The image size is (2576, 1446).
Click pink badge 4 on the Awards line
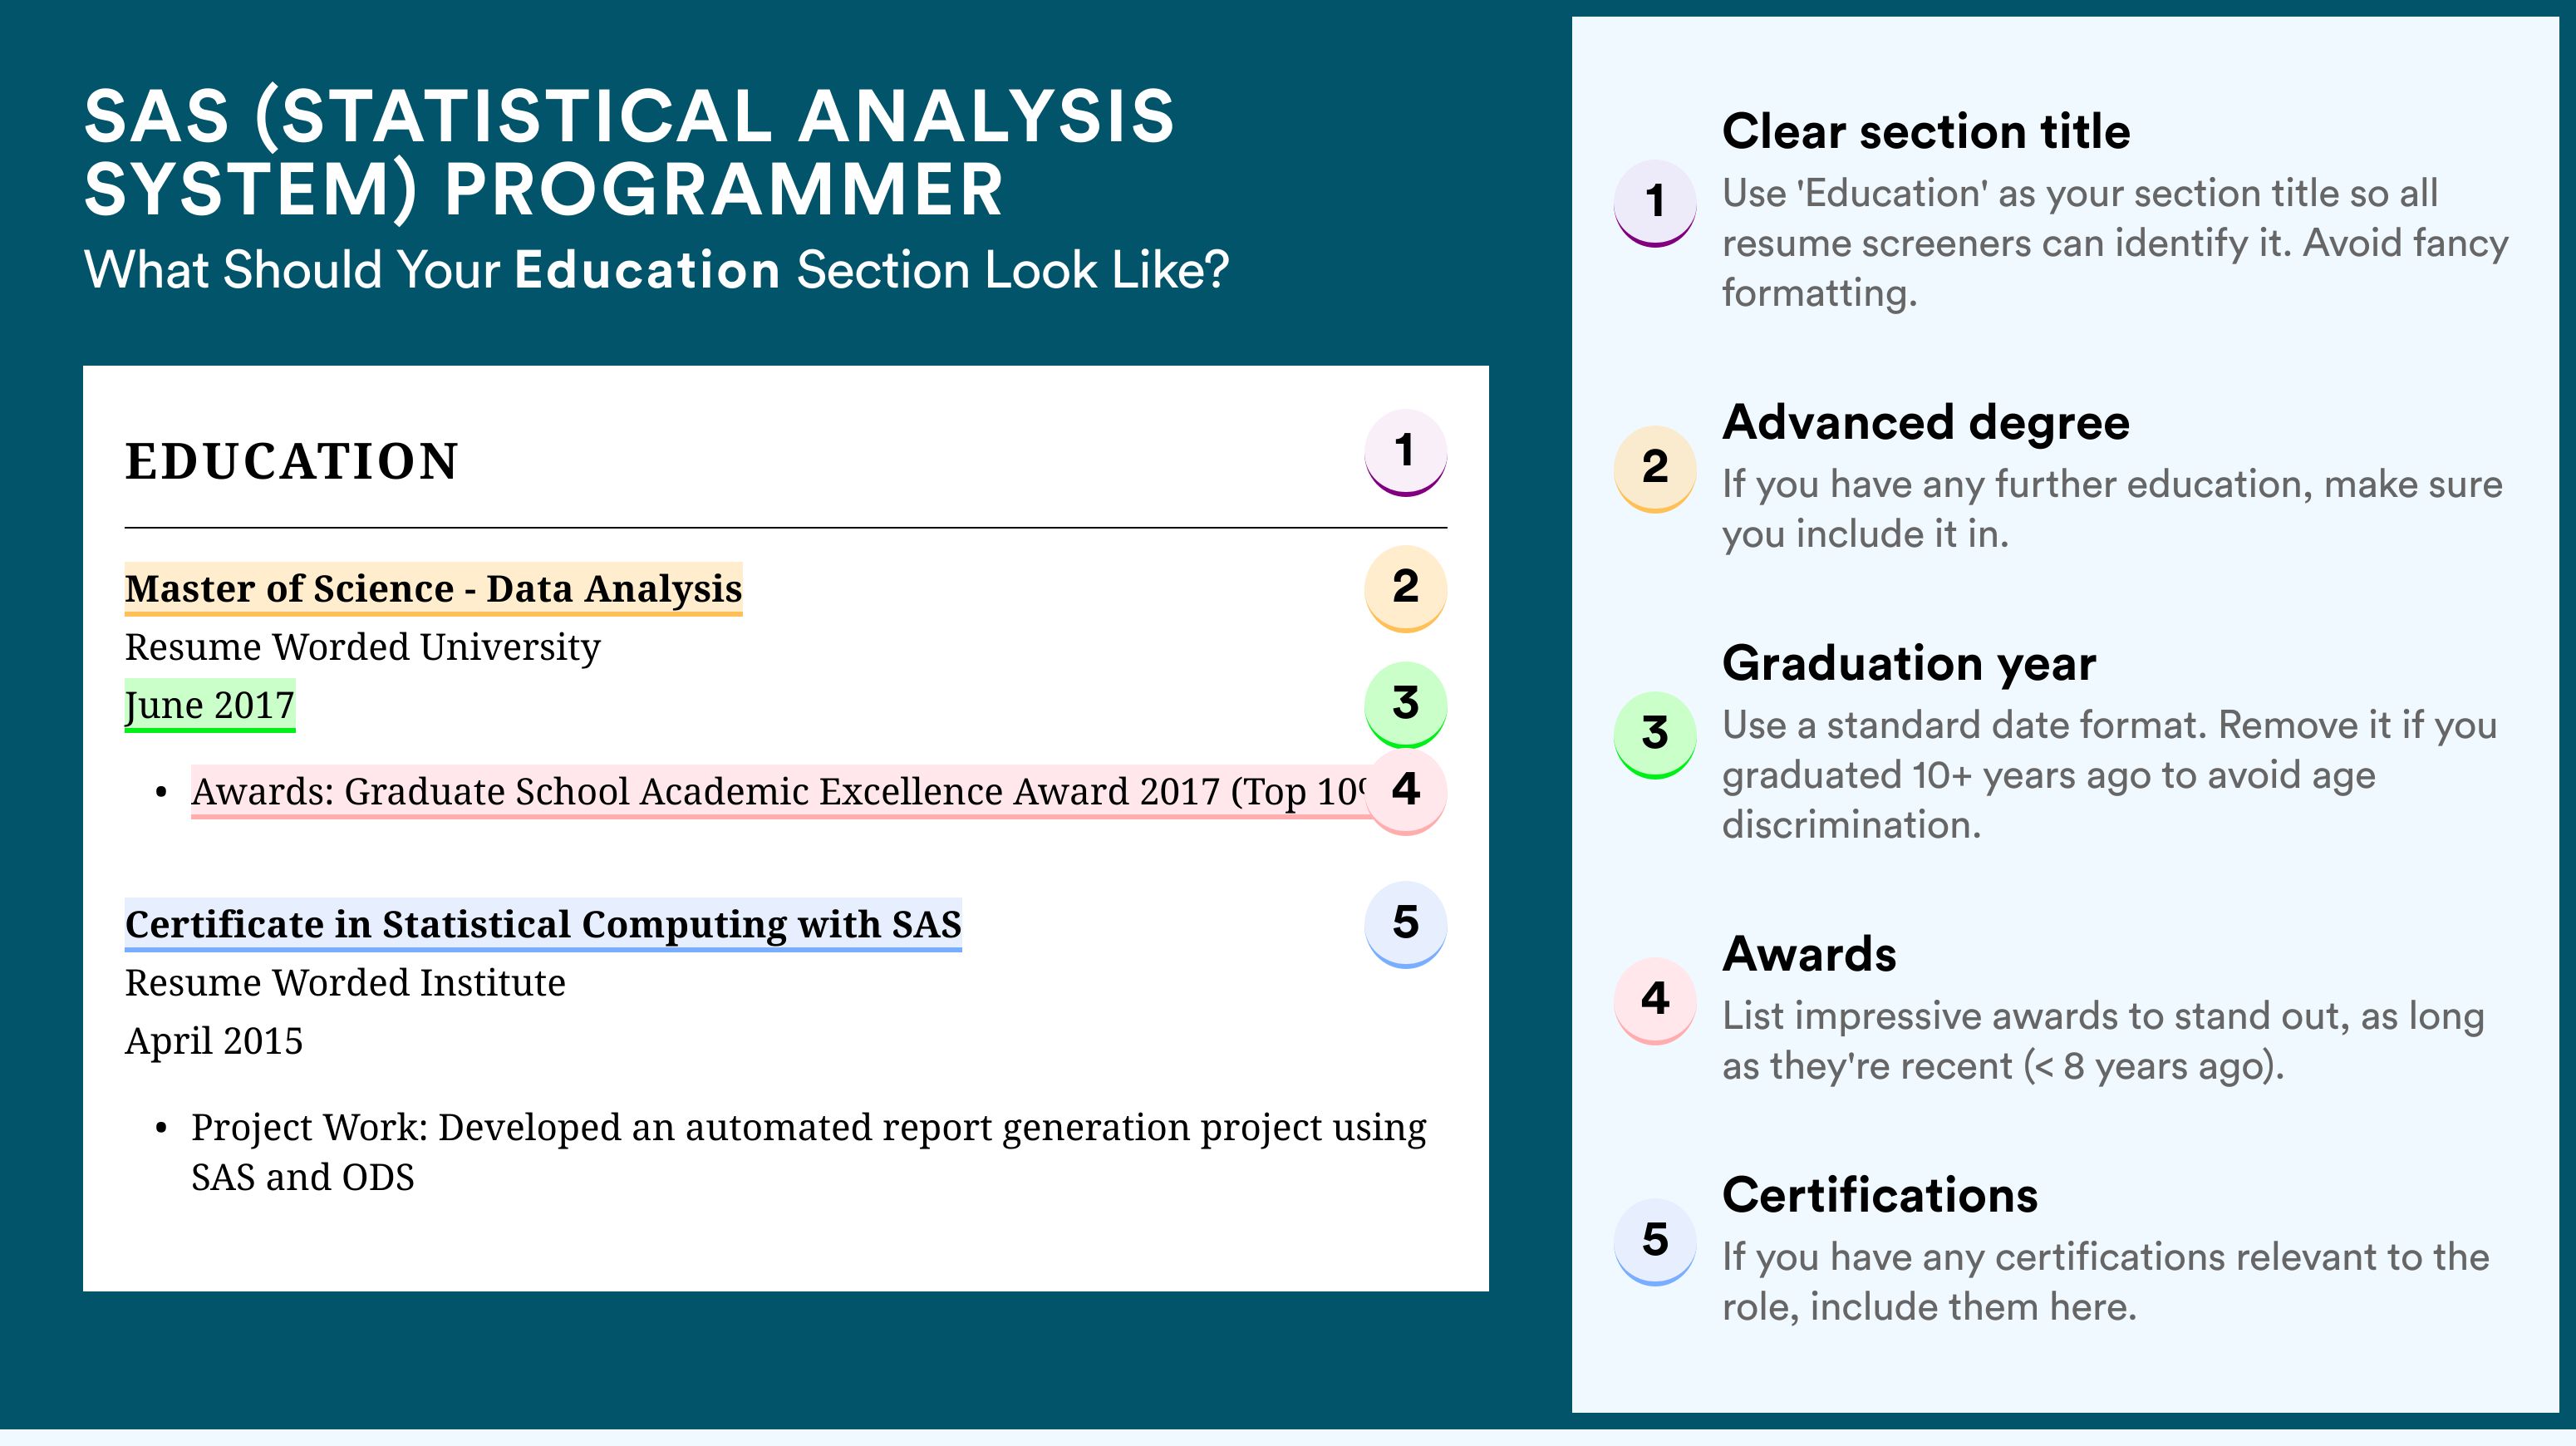click(1405, 790)
